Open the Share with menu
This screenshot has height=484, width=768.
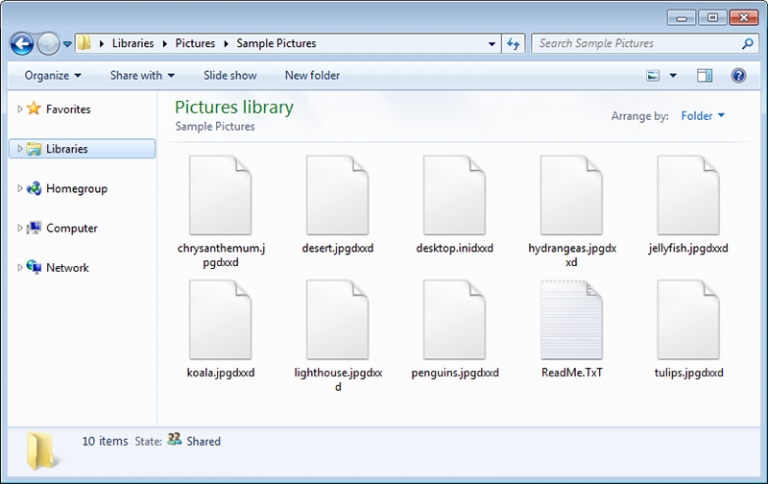tap(142, 75)
